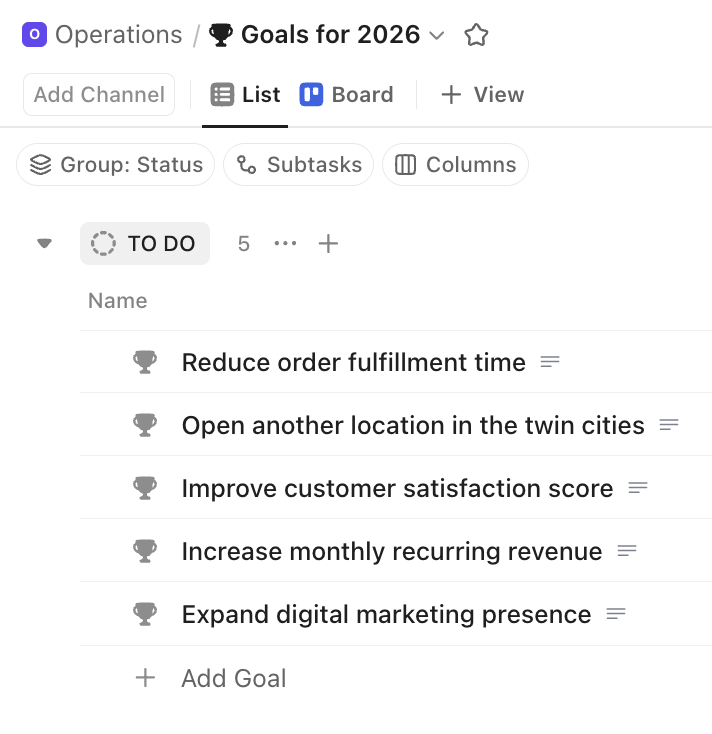Click the Add Channel button

point(99,95)
